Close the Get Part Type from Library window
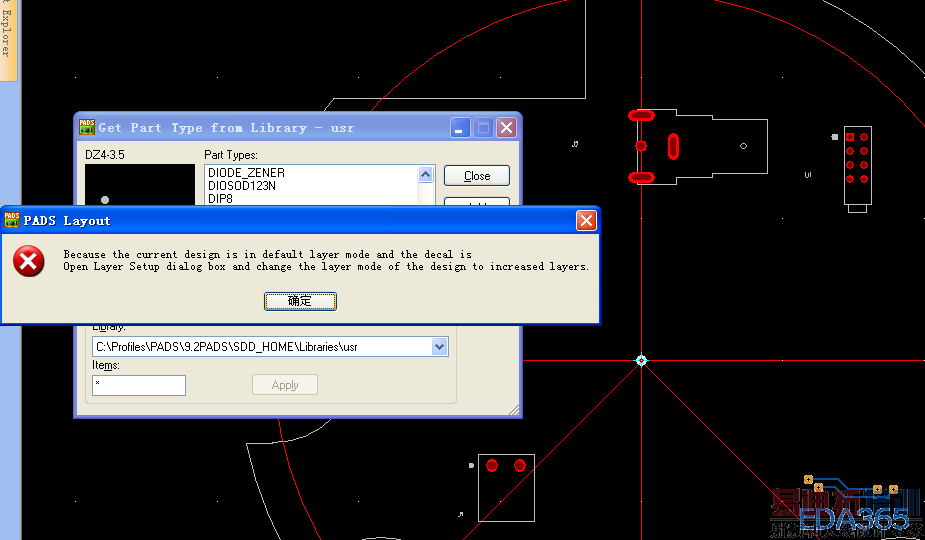Image resolution: width=925 pixels, height=540 pixels. (506, 127)
